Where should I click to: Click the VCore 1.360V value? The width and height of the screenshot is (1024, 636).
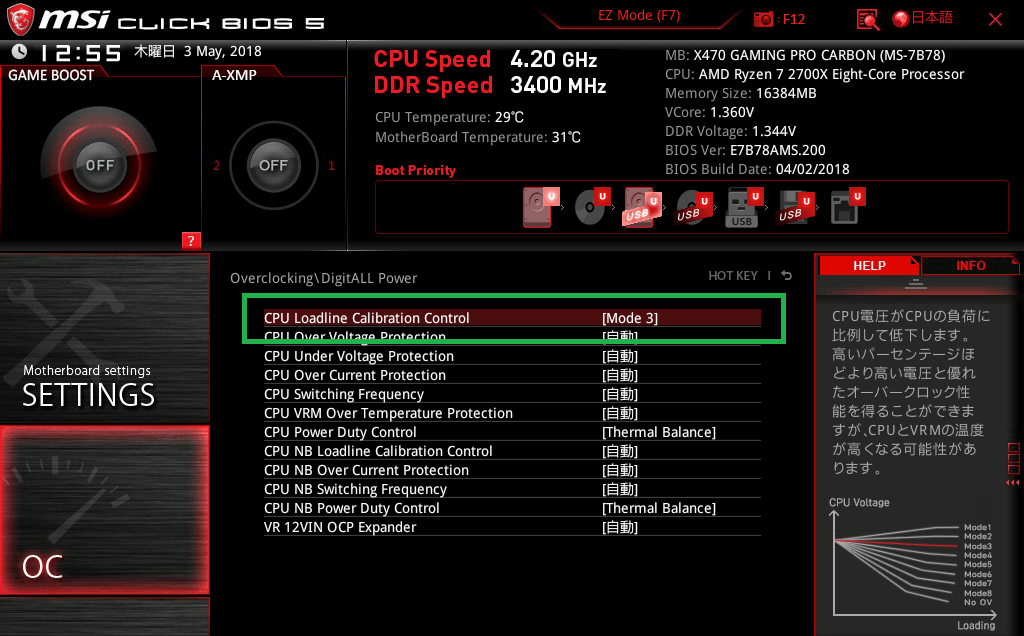(731, 112)
